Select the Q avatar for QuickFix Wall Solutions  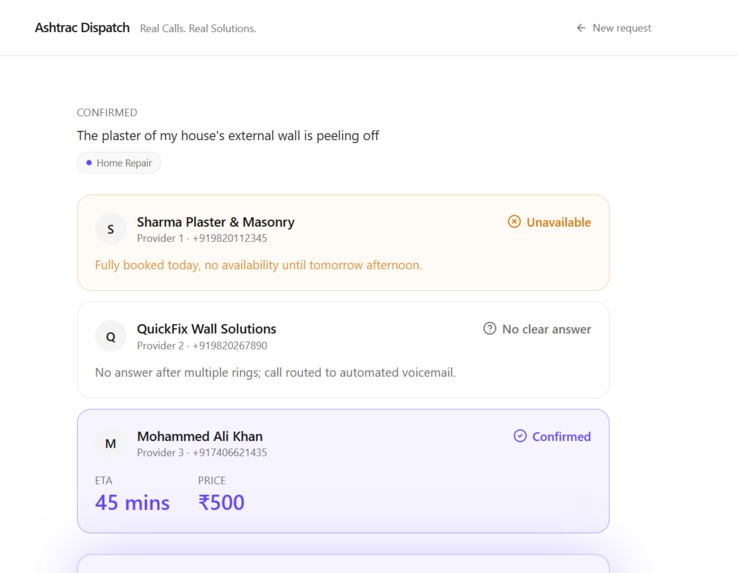pyautogui.click(x=111, y=336)
